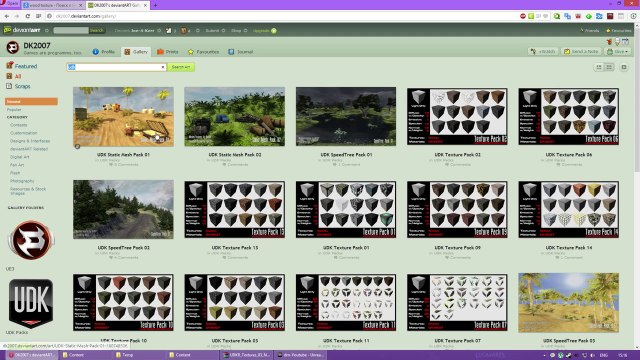Viewport: 640px width, 360px height.
Task: Open the YouTube taskbar window
Action: pos(300,355)
